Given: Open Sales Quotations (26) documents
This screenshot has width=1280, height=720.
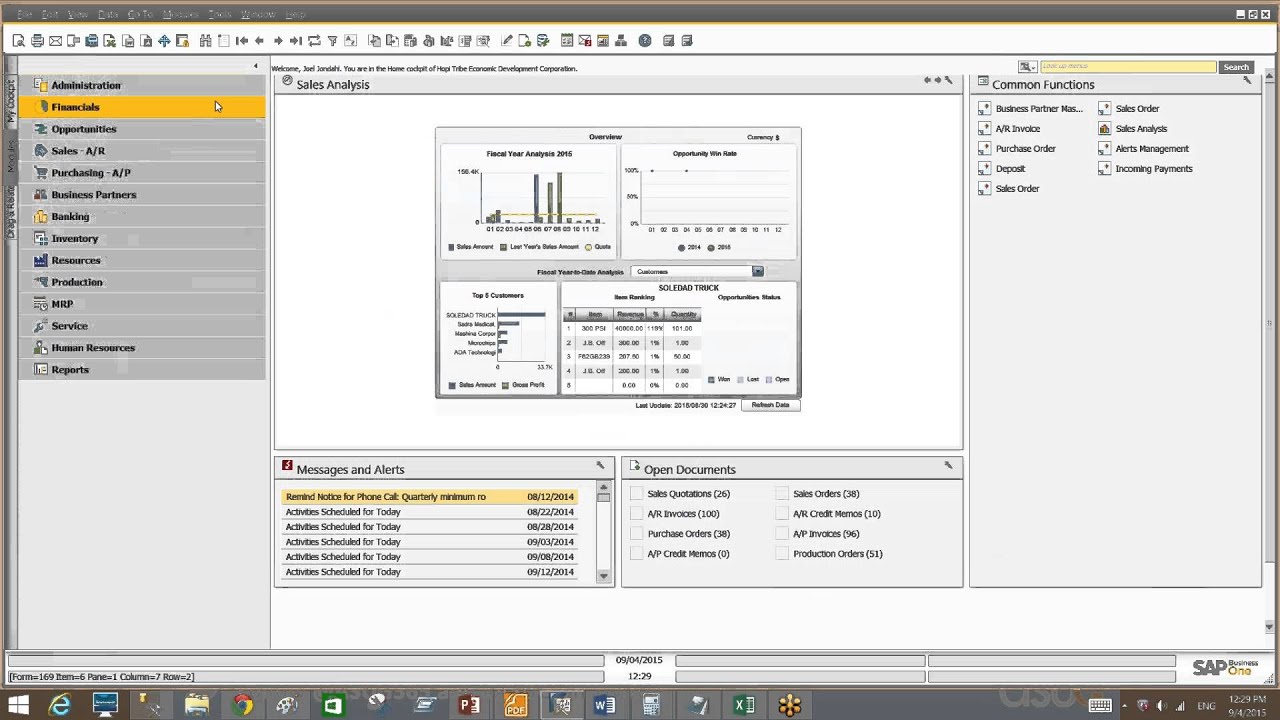Looking at the screenshot, I should 688,494.
